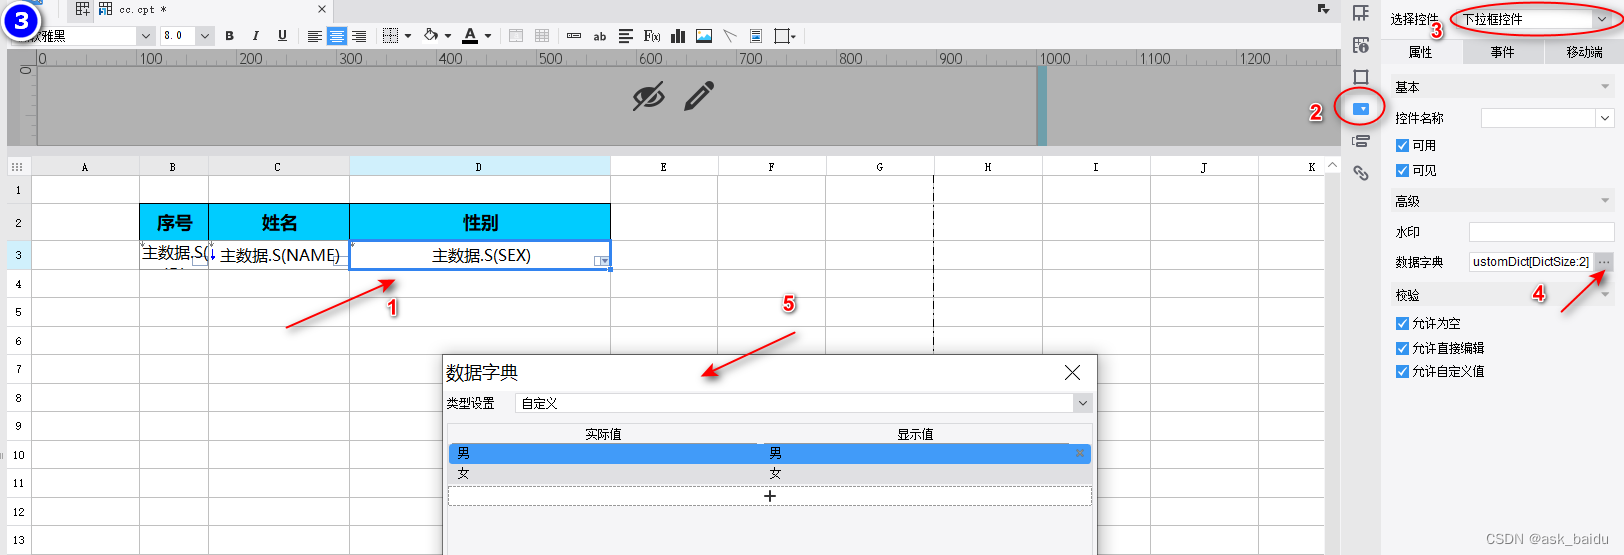The image size is (1624, 555).
Task: Align cell text center
Action: tap(337, 36)
